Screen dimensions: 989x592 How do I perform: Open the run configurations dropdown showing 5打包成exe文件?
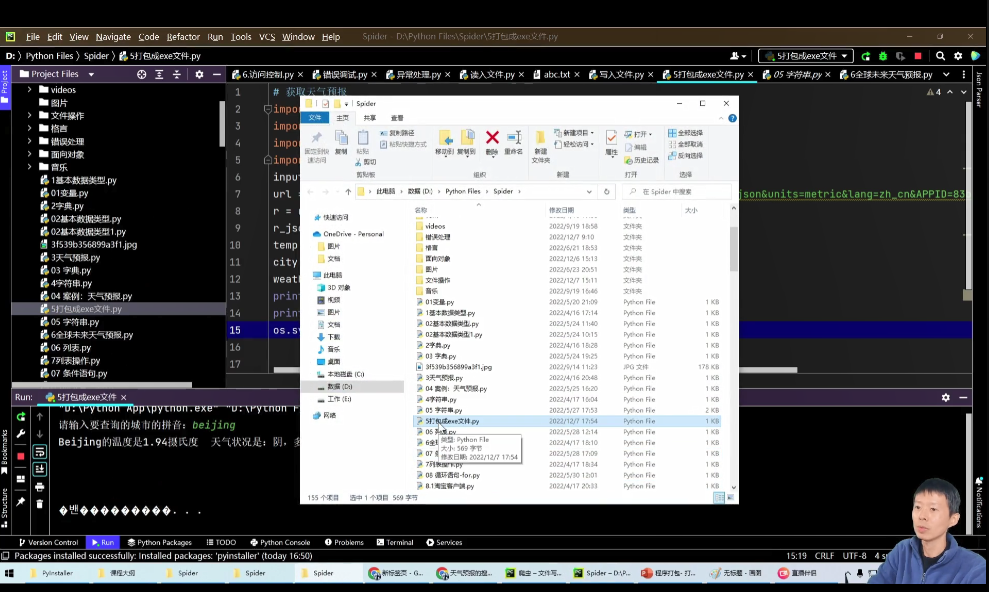(x=806, y=56)
